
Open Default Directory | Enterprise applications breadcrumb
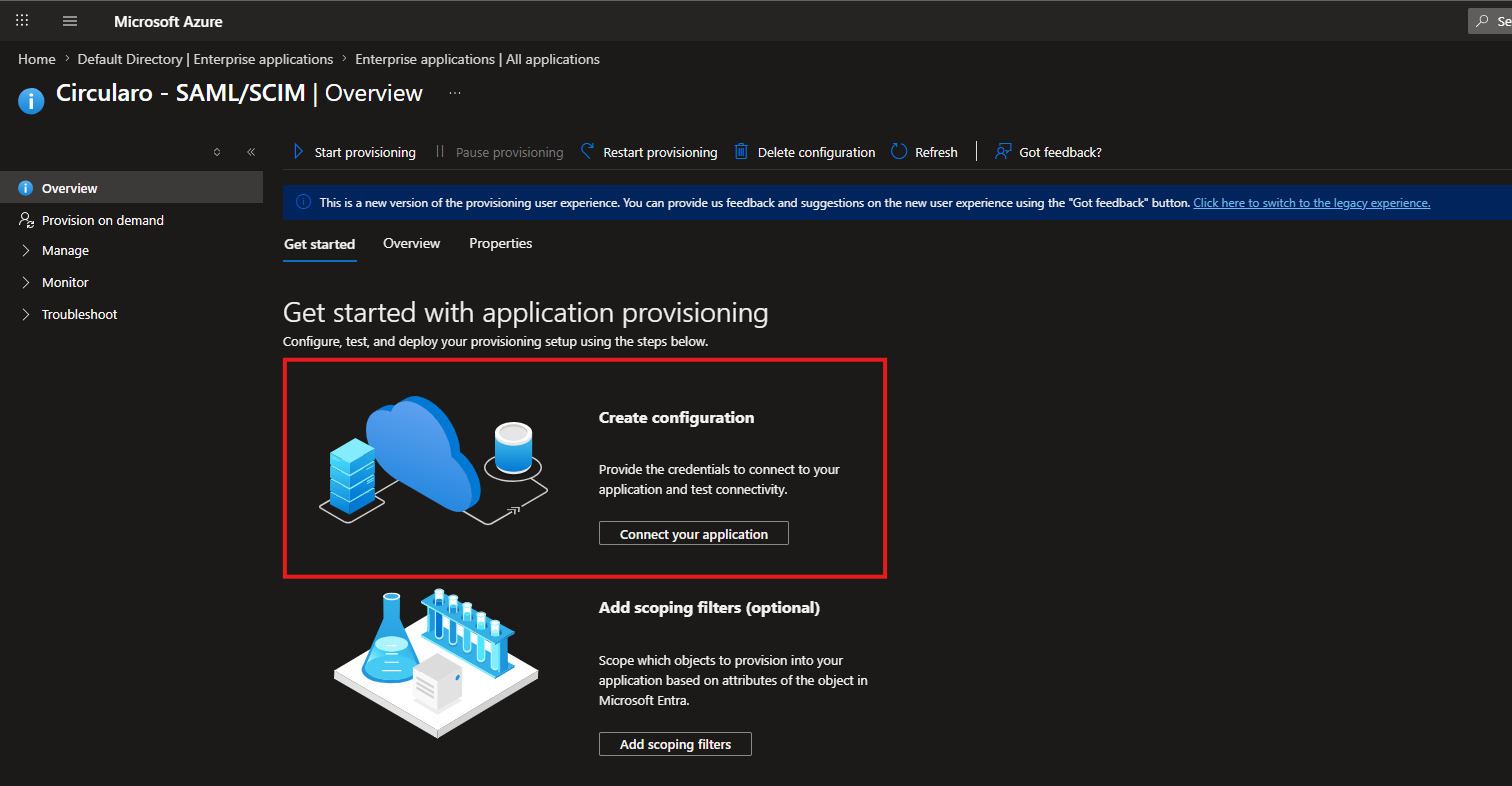pos(205,60)
